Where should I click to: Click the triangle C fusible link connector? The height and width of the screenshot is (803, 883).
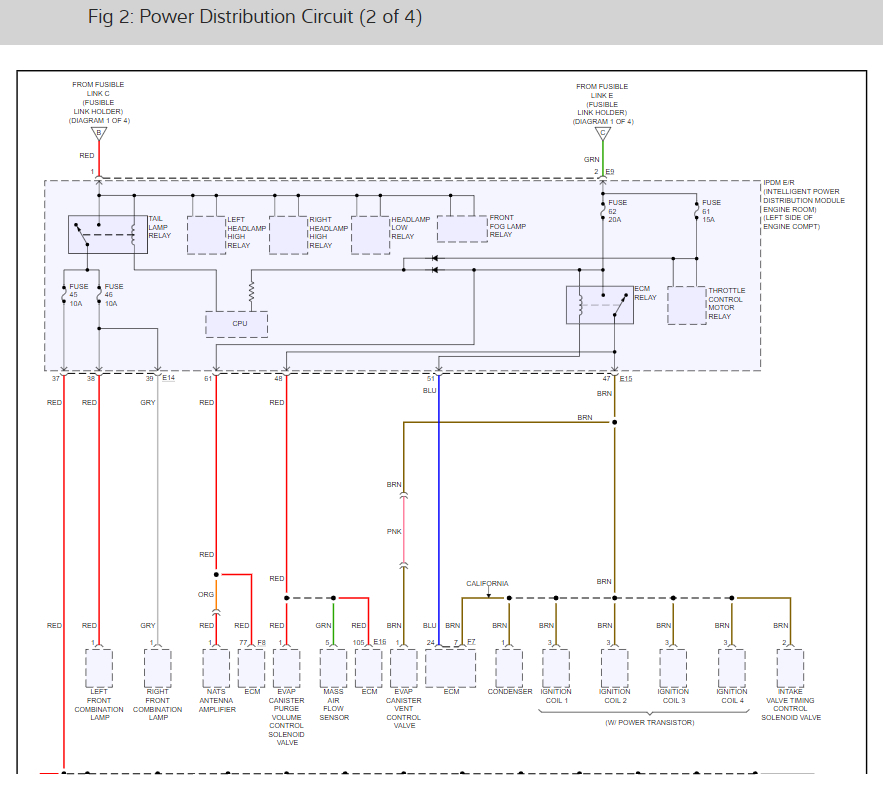click(603, 135)
